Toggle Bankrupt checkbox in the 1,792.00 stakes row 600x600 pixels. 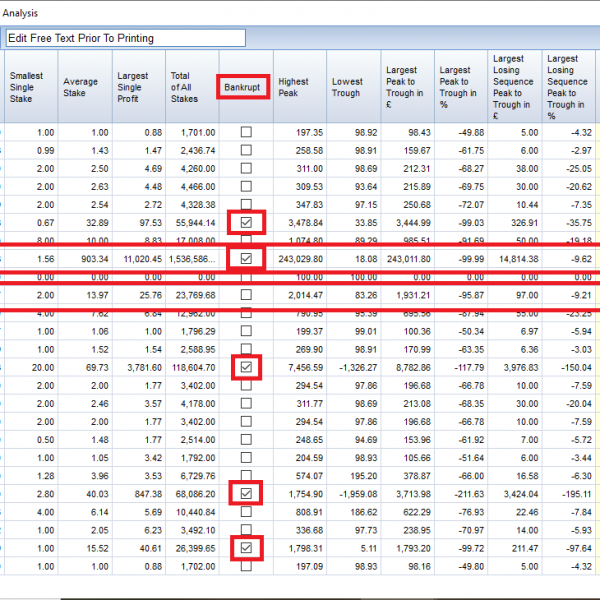click(246, 458)
